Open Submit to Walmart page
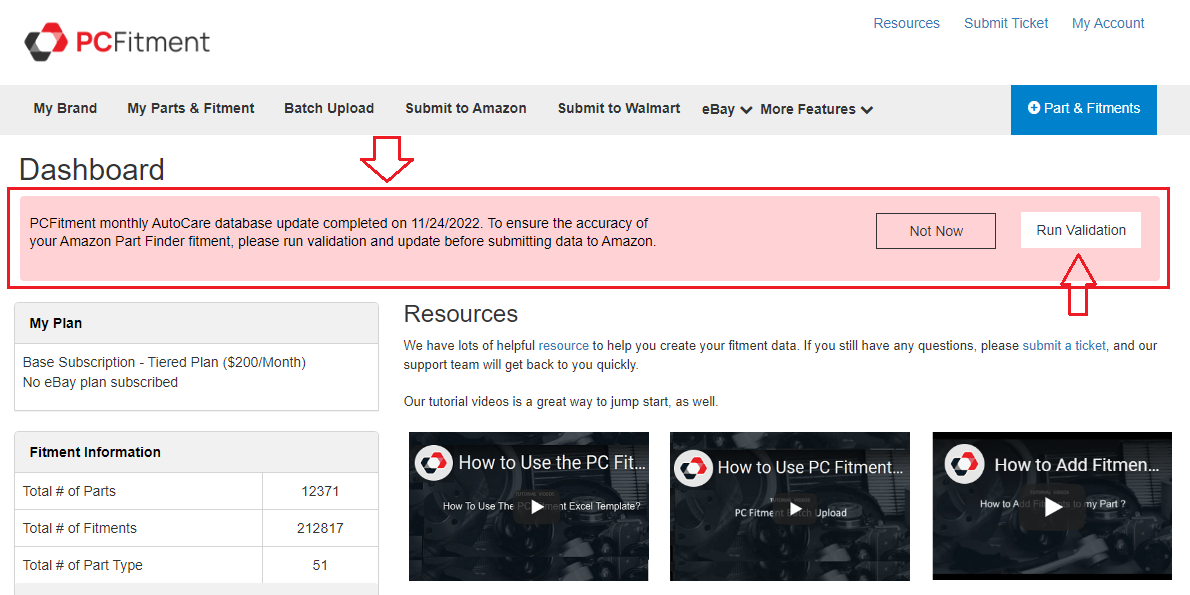 coord(619,108)
